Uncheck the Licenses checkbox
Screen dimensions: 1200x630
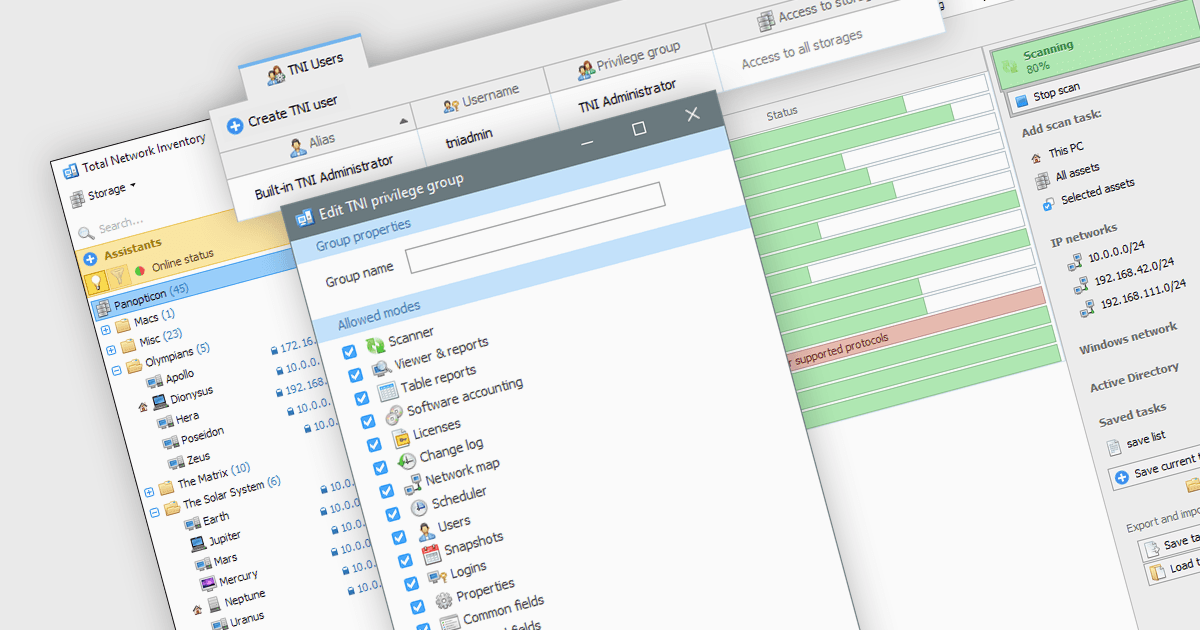coord(374,444)
